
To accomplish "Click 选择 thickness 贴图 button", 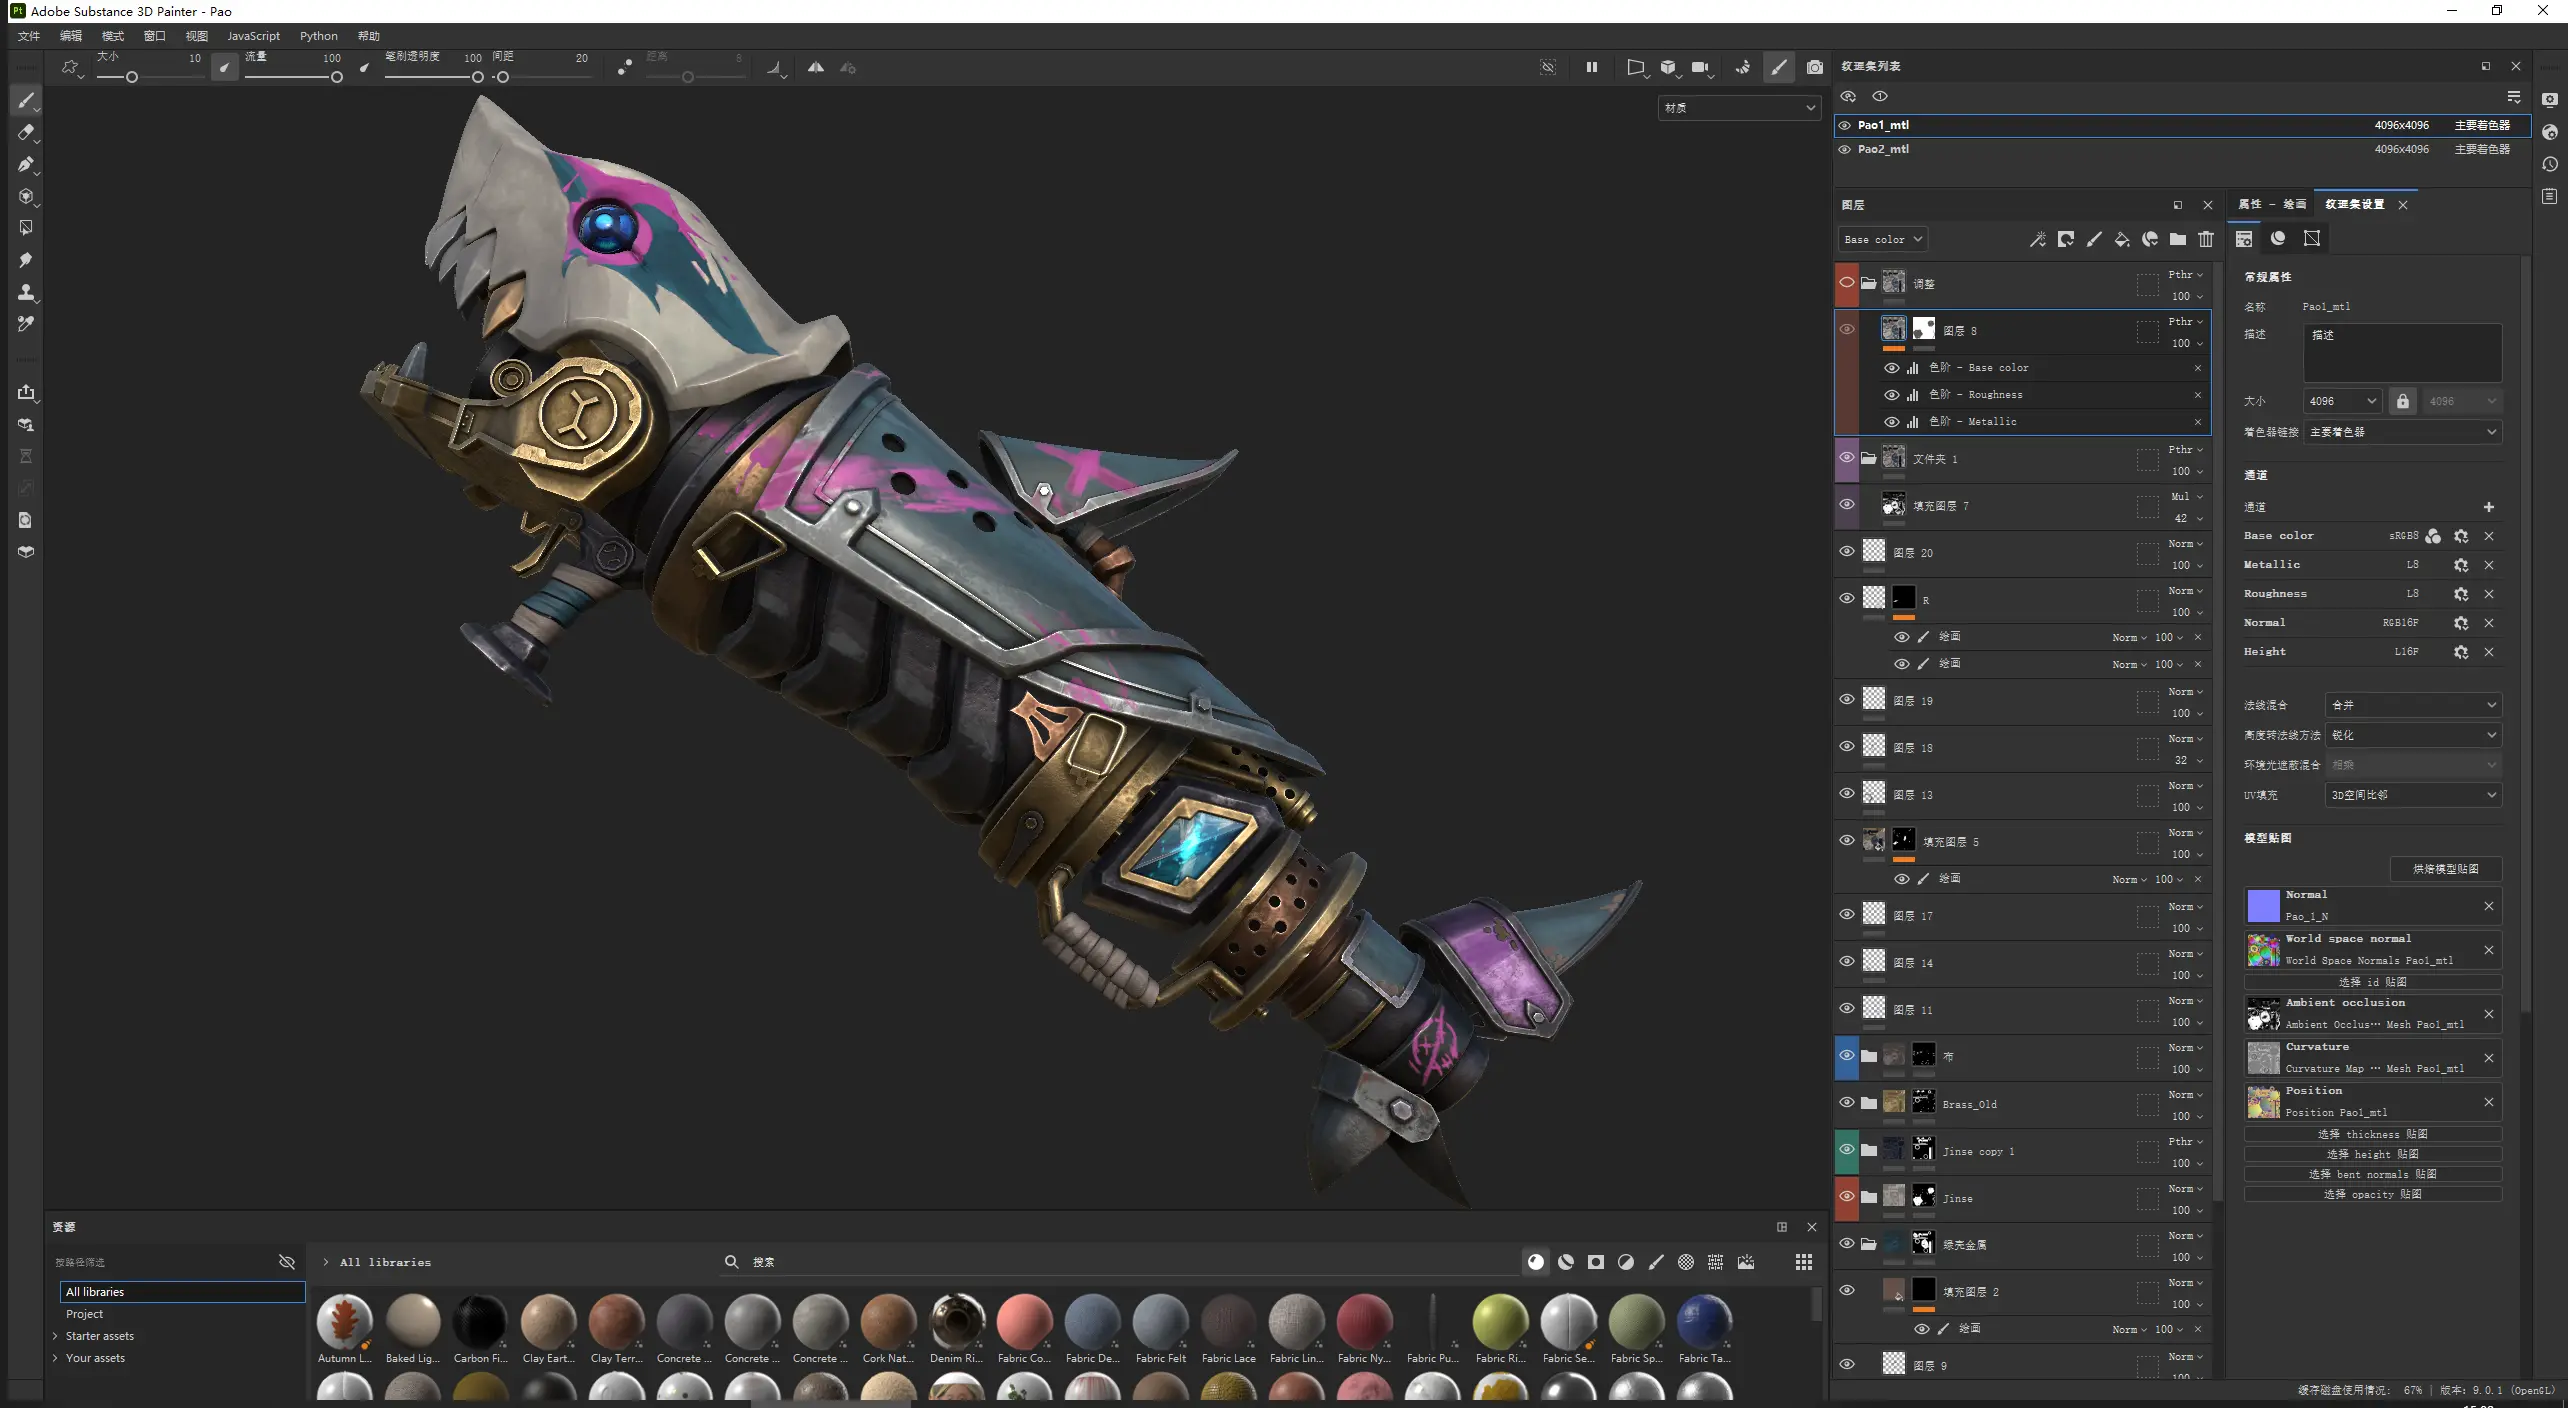I will pos(2373,1134).
